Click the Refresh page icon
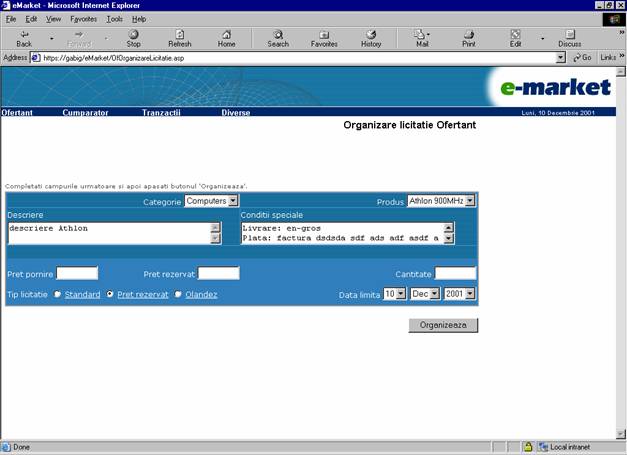The height and width of the screenshot is (455, 627). coord(180,35)
